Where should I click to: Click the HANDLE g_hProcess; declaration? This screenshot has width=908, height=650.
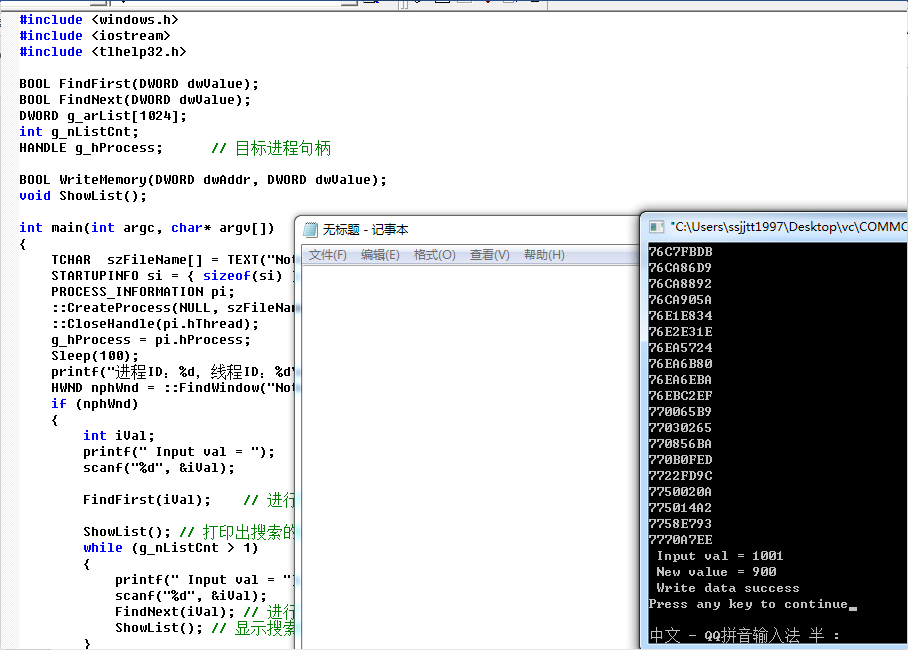[x=90, y=148]
